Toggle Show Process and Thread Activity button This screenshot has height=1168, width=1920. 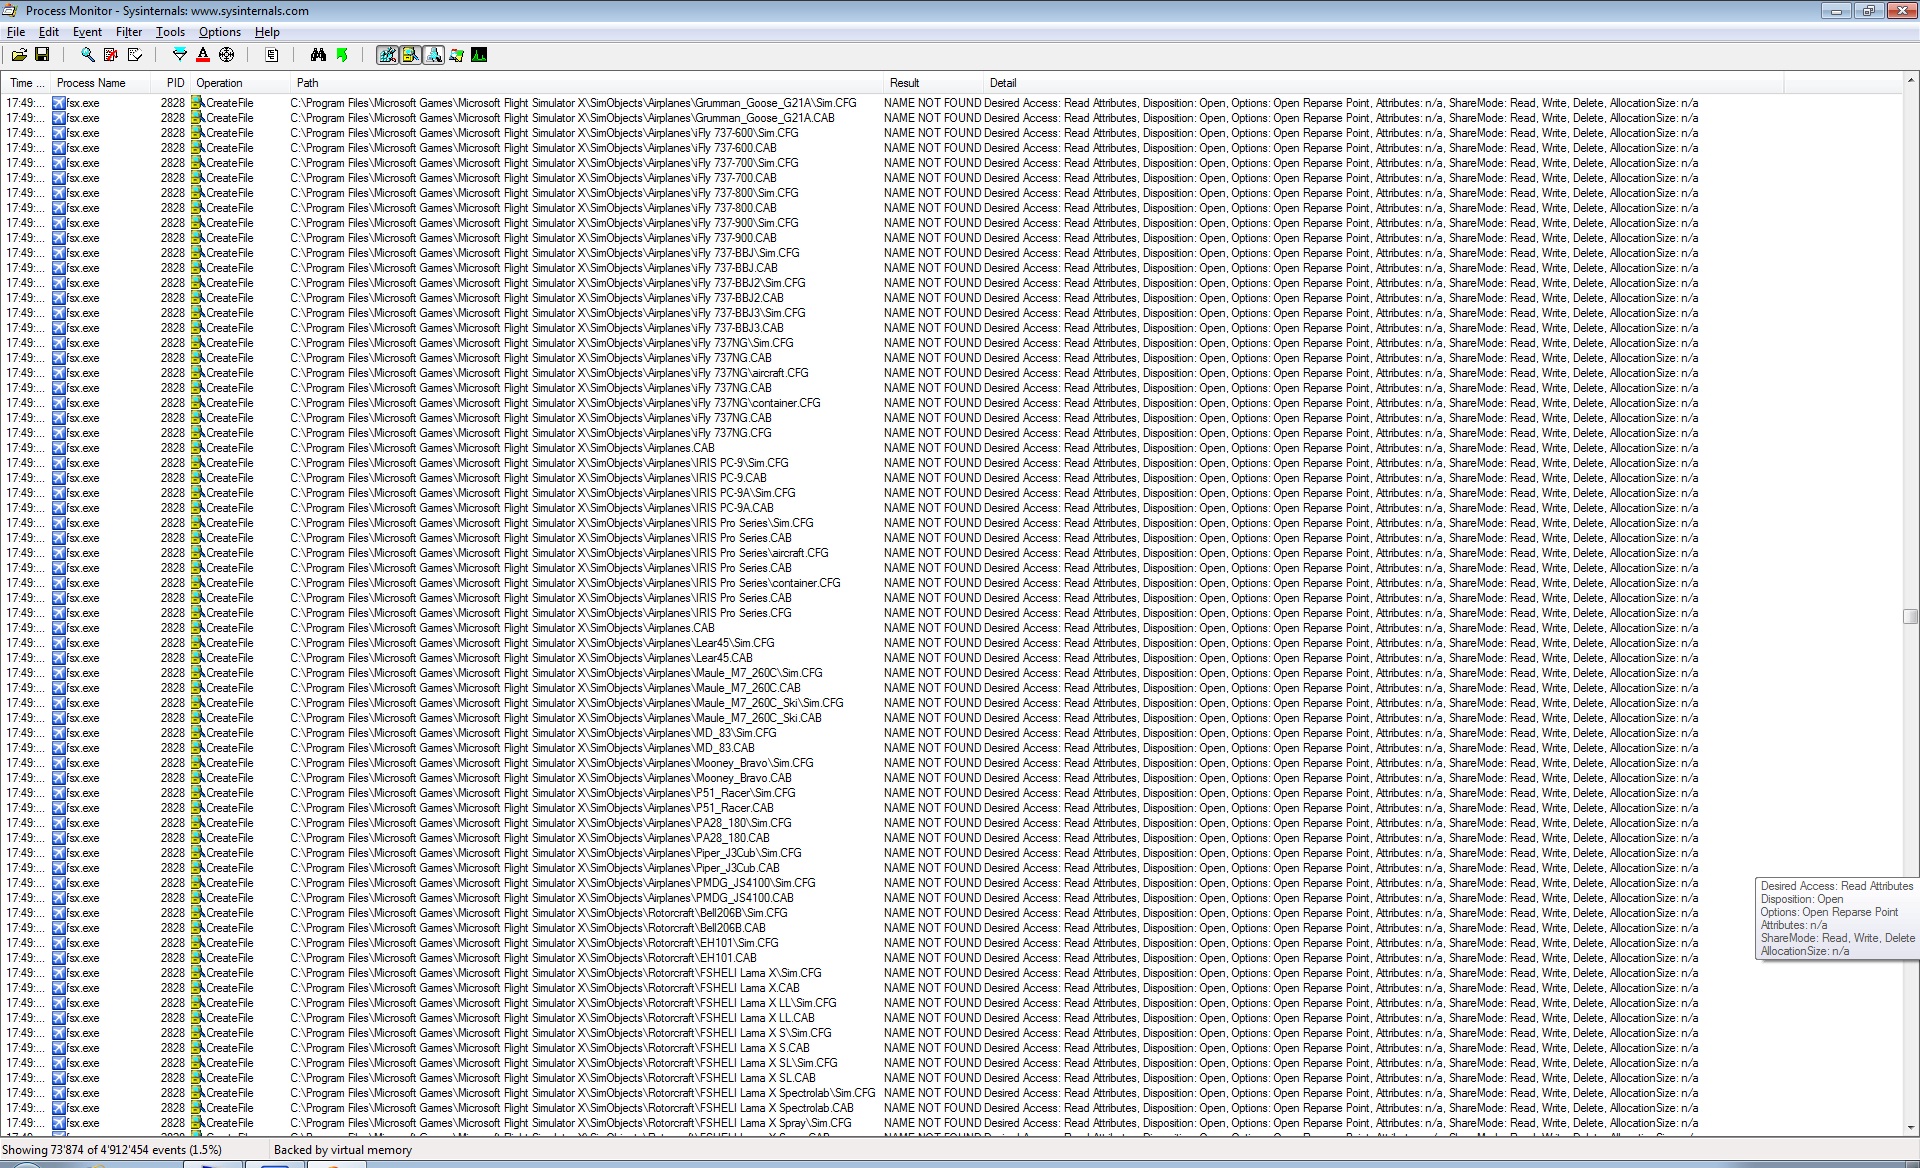click(x=457, y=55)
